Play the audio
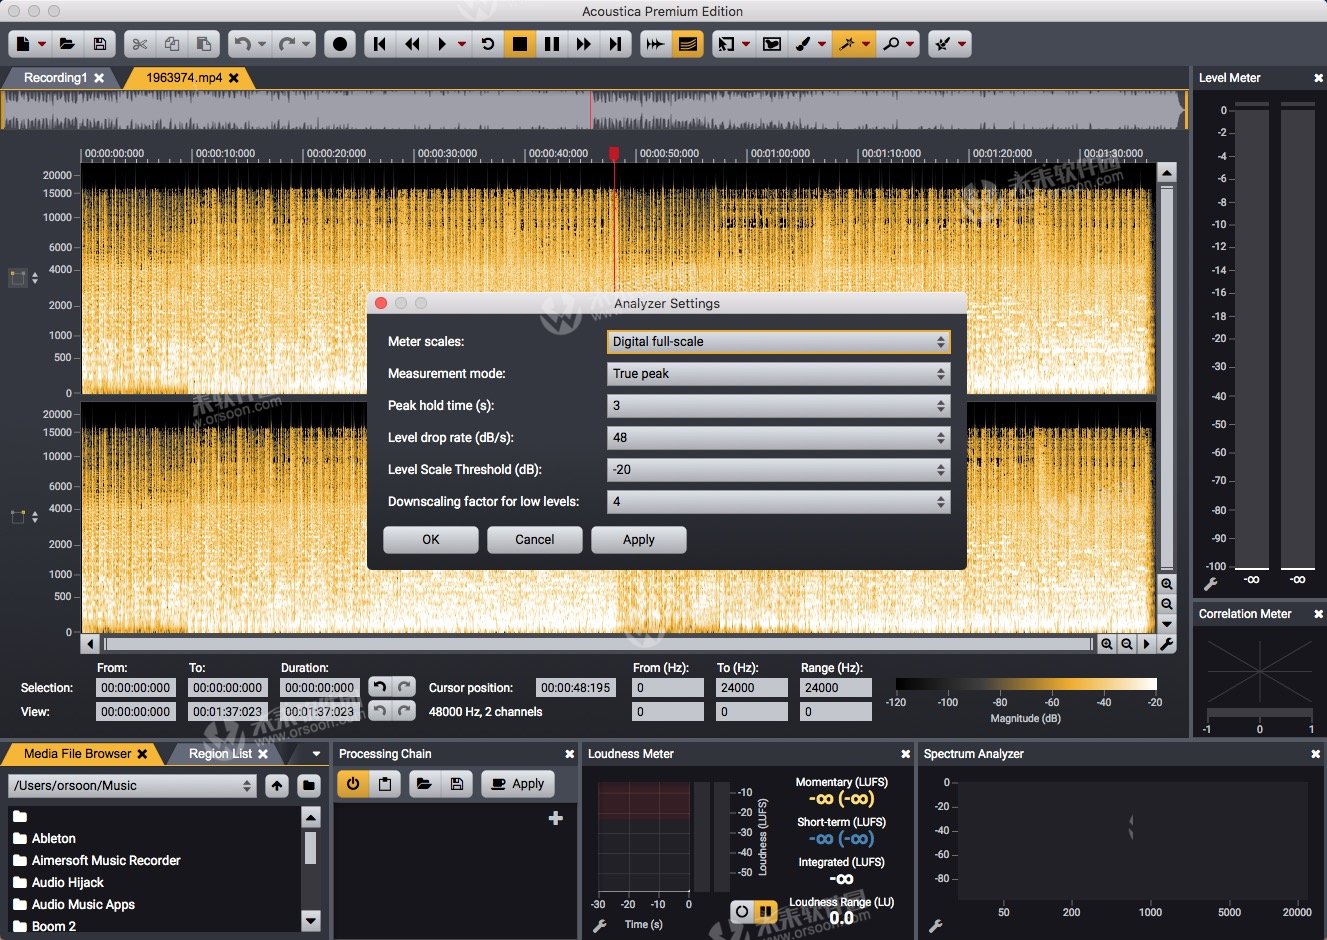Image resolution: width=1327 pixels, height=940 pixels. tap(442, 44)
